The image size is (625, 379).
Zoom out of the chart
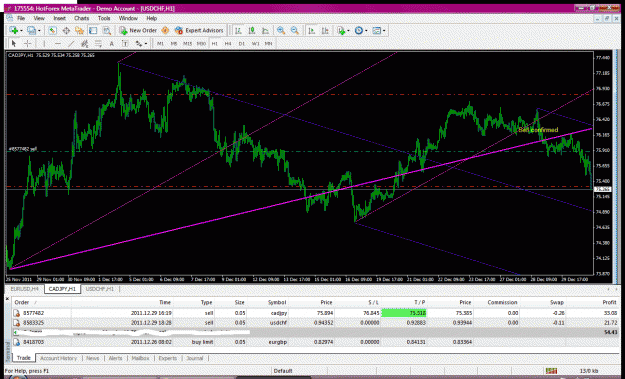pos(295,30)
